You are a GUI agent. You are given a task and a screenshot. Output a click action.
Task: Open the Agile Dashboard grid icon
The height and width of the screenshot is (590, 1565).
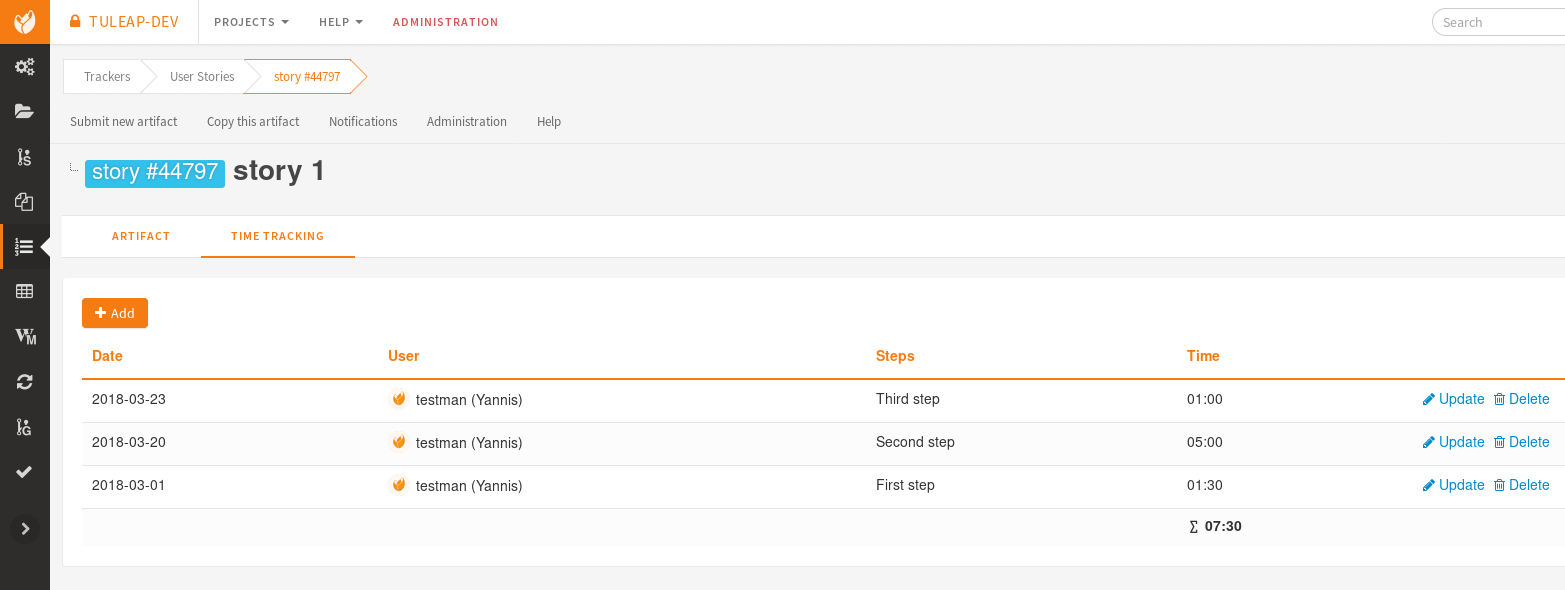(x=25, y=291)
